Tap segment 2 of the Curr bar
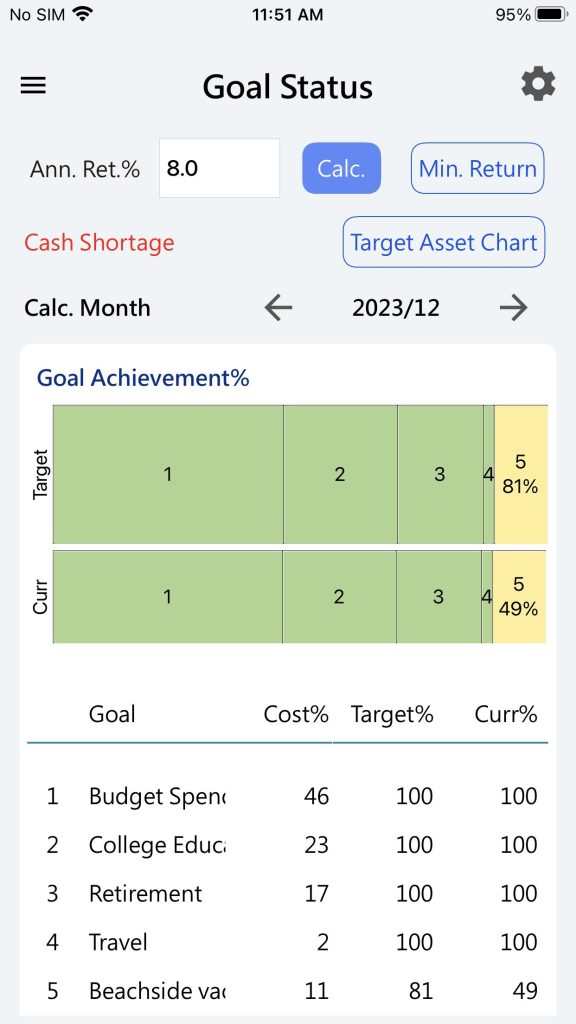The height and width of the screenshot is (1024, 576). (339, 597)
